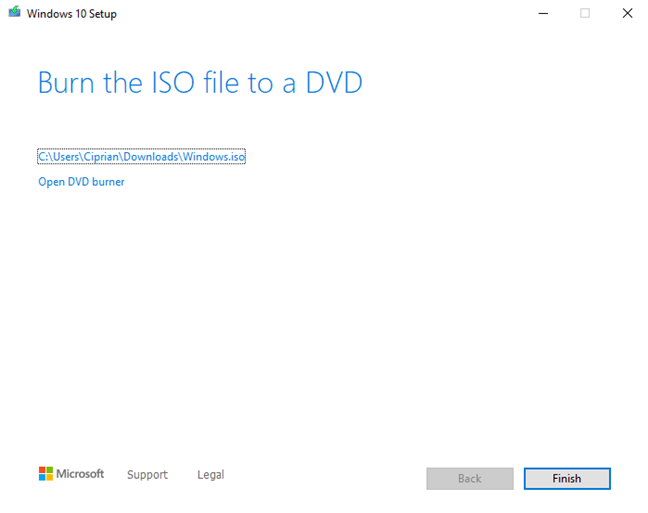The image size is (648, 513).
Task: Open the Support link
Action: click(x=147, y=475)
